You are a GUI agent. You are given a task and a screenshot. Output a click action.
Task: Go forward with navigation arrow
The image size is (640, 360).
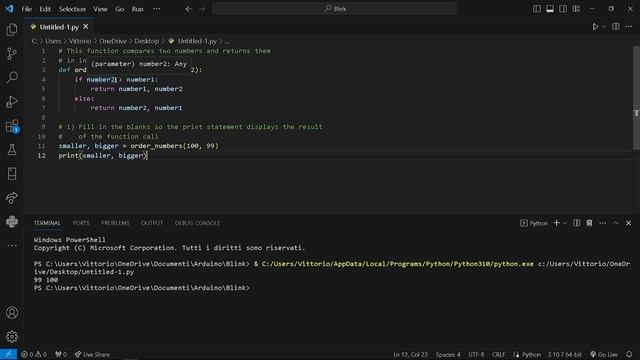[x=202, y=9]
